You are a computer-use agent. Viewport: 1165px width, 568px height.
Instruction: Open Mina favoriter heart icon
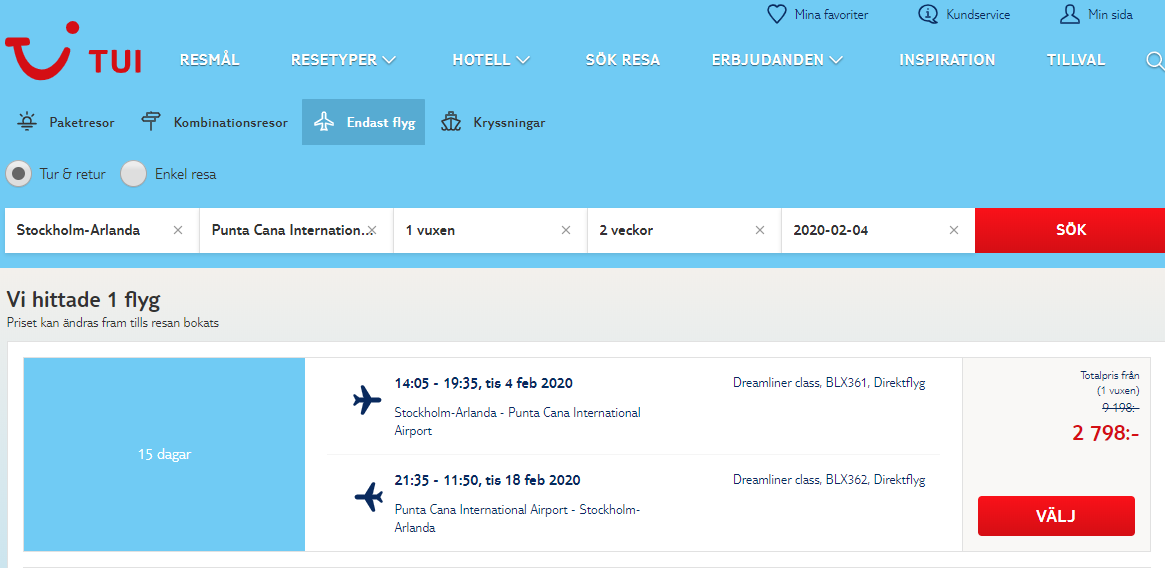776,14
